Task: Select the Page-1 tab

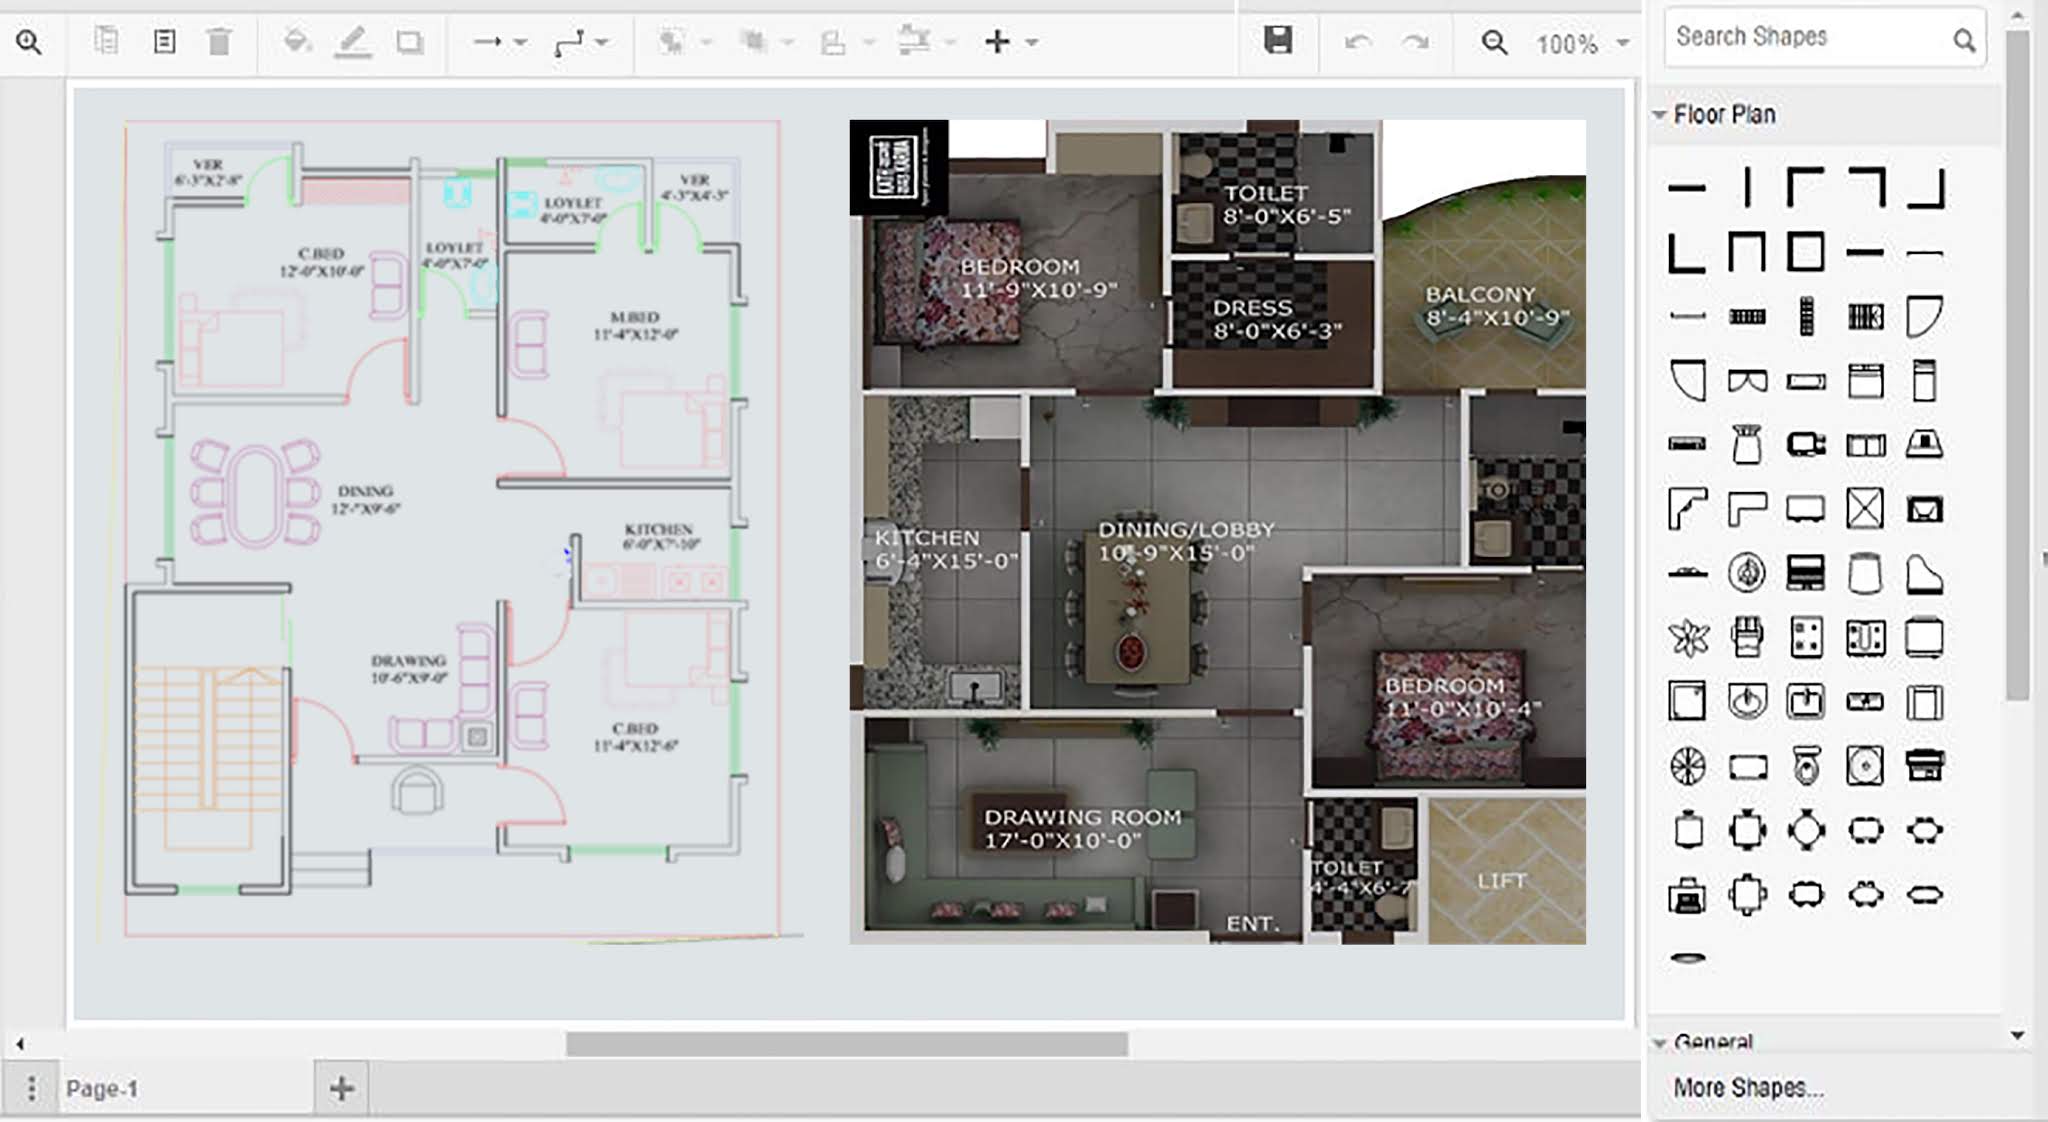Action: pyautogui.click(x=102, y=1088)
